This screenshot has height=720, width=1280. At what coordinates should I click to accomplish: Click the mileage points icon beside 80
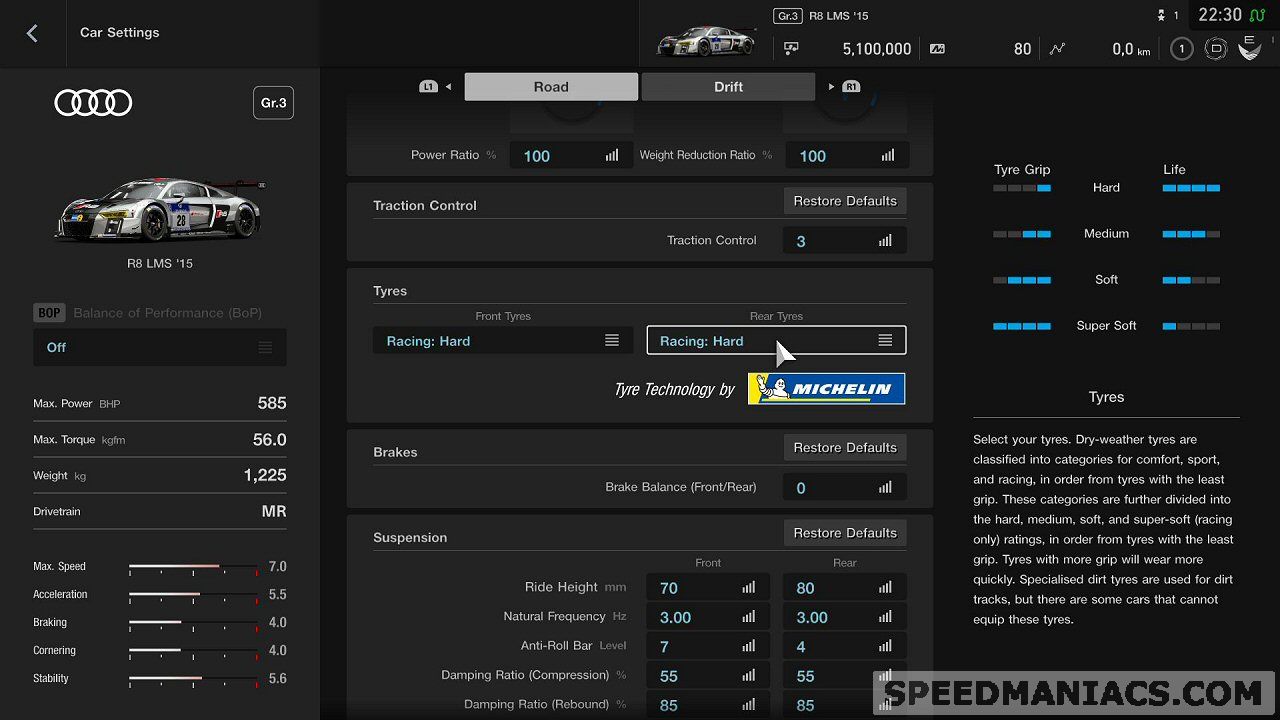[x=937, y=48]
